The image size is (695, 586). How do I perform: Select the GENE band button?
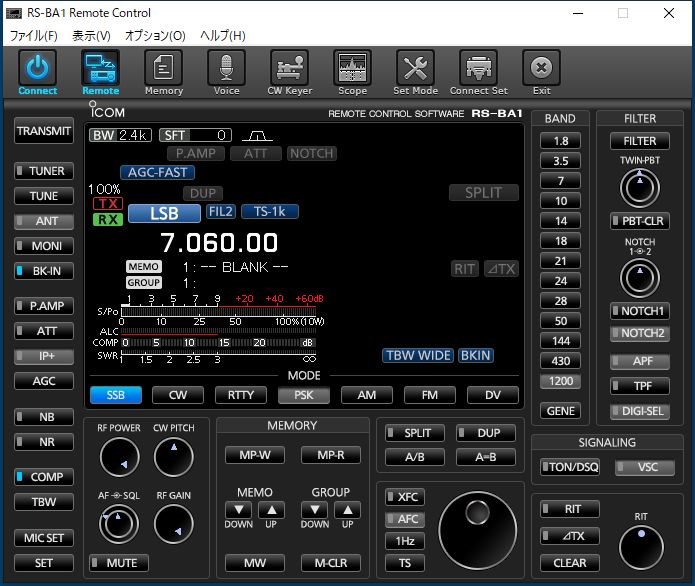560,411
